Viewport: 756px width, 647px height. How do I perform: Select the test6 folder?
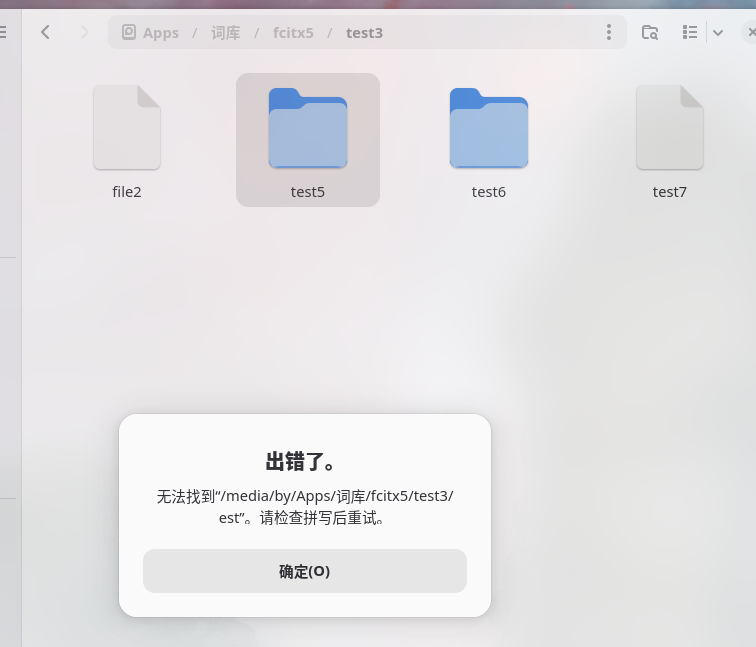[489, 128]
